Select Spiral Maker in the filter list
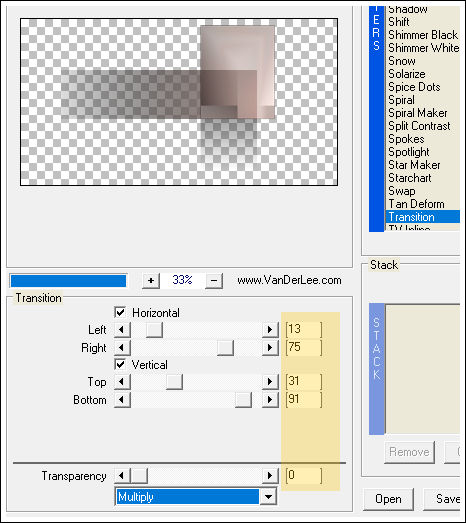This screenshot has width=466, height=523. coord(418,113)
